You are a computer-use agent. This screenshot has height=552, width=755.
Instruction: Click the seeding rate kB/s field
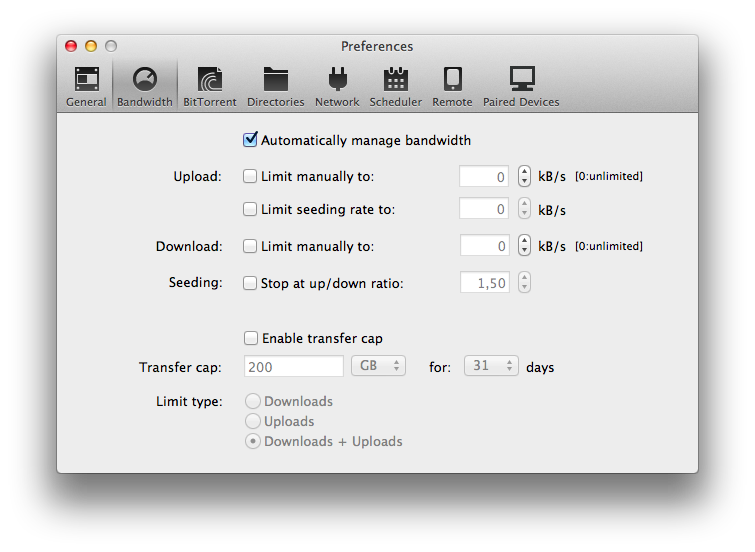click(x=484, y=209)
